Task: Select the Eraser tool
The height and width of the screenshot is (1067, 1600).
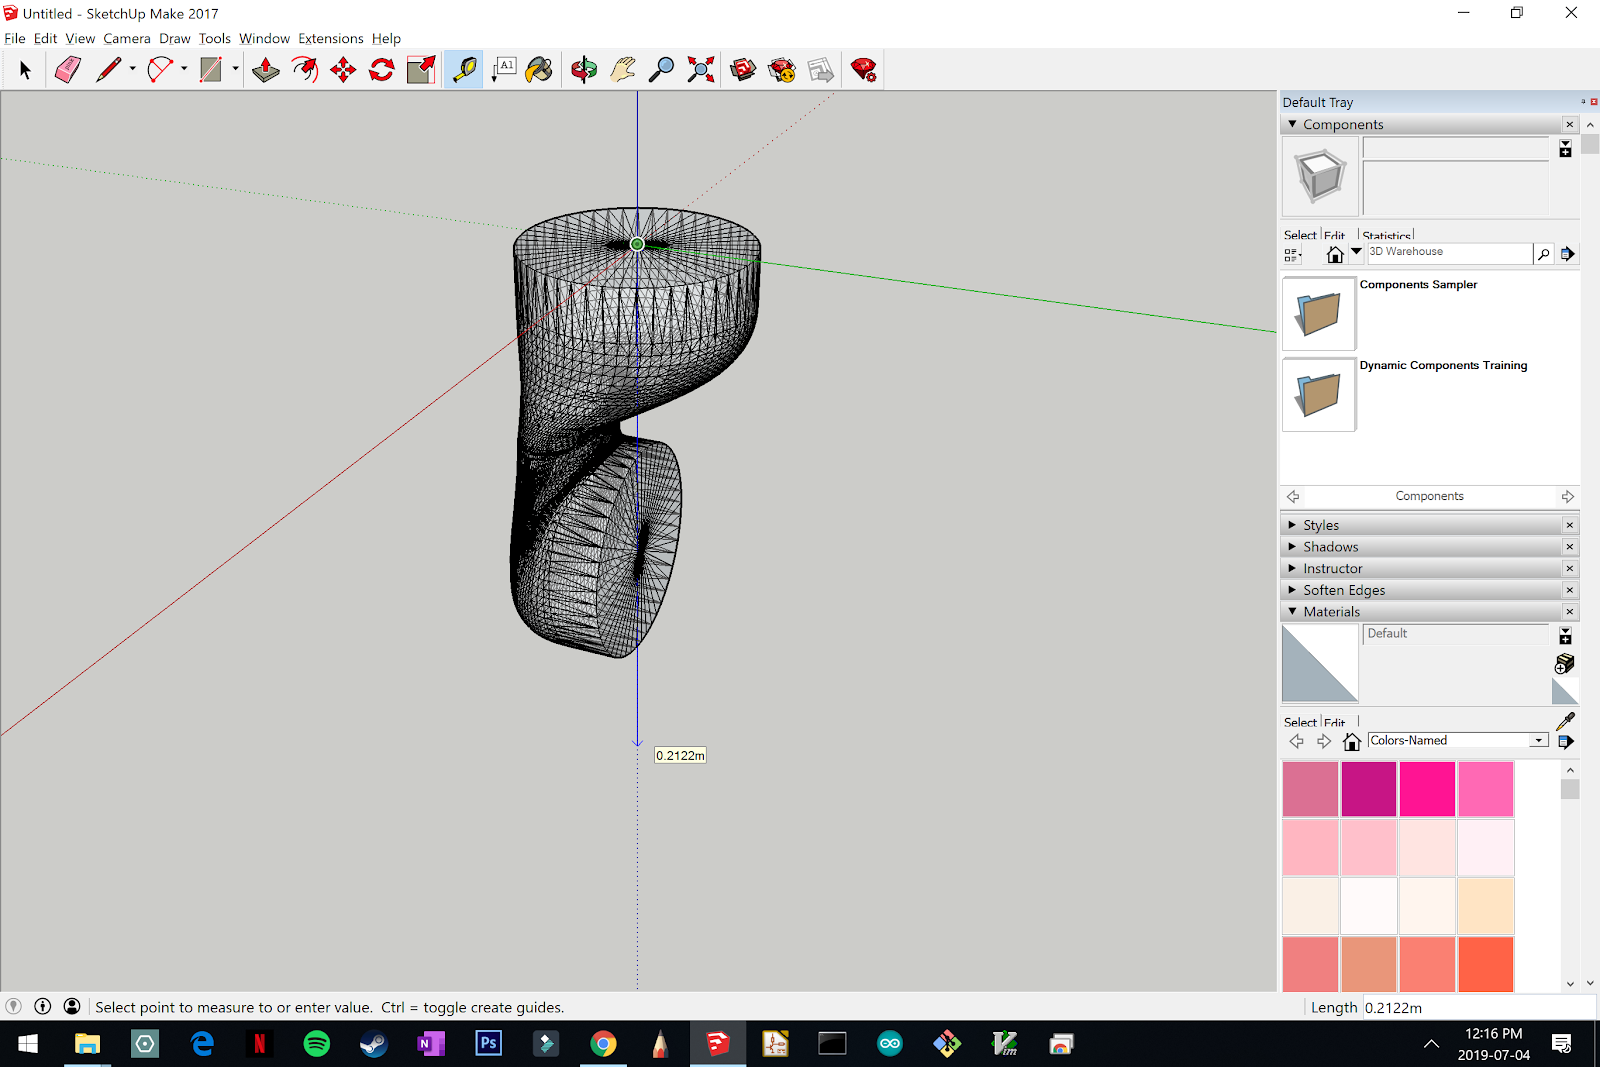Action: point(68,70)
